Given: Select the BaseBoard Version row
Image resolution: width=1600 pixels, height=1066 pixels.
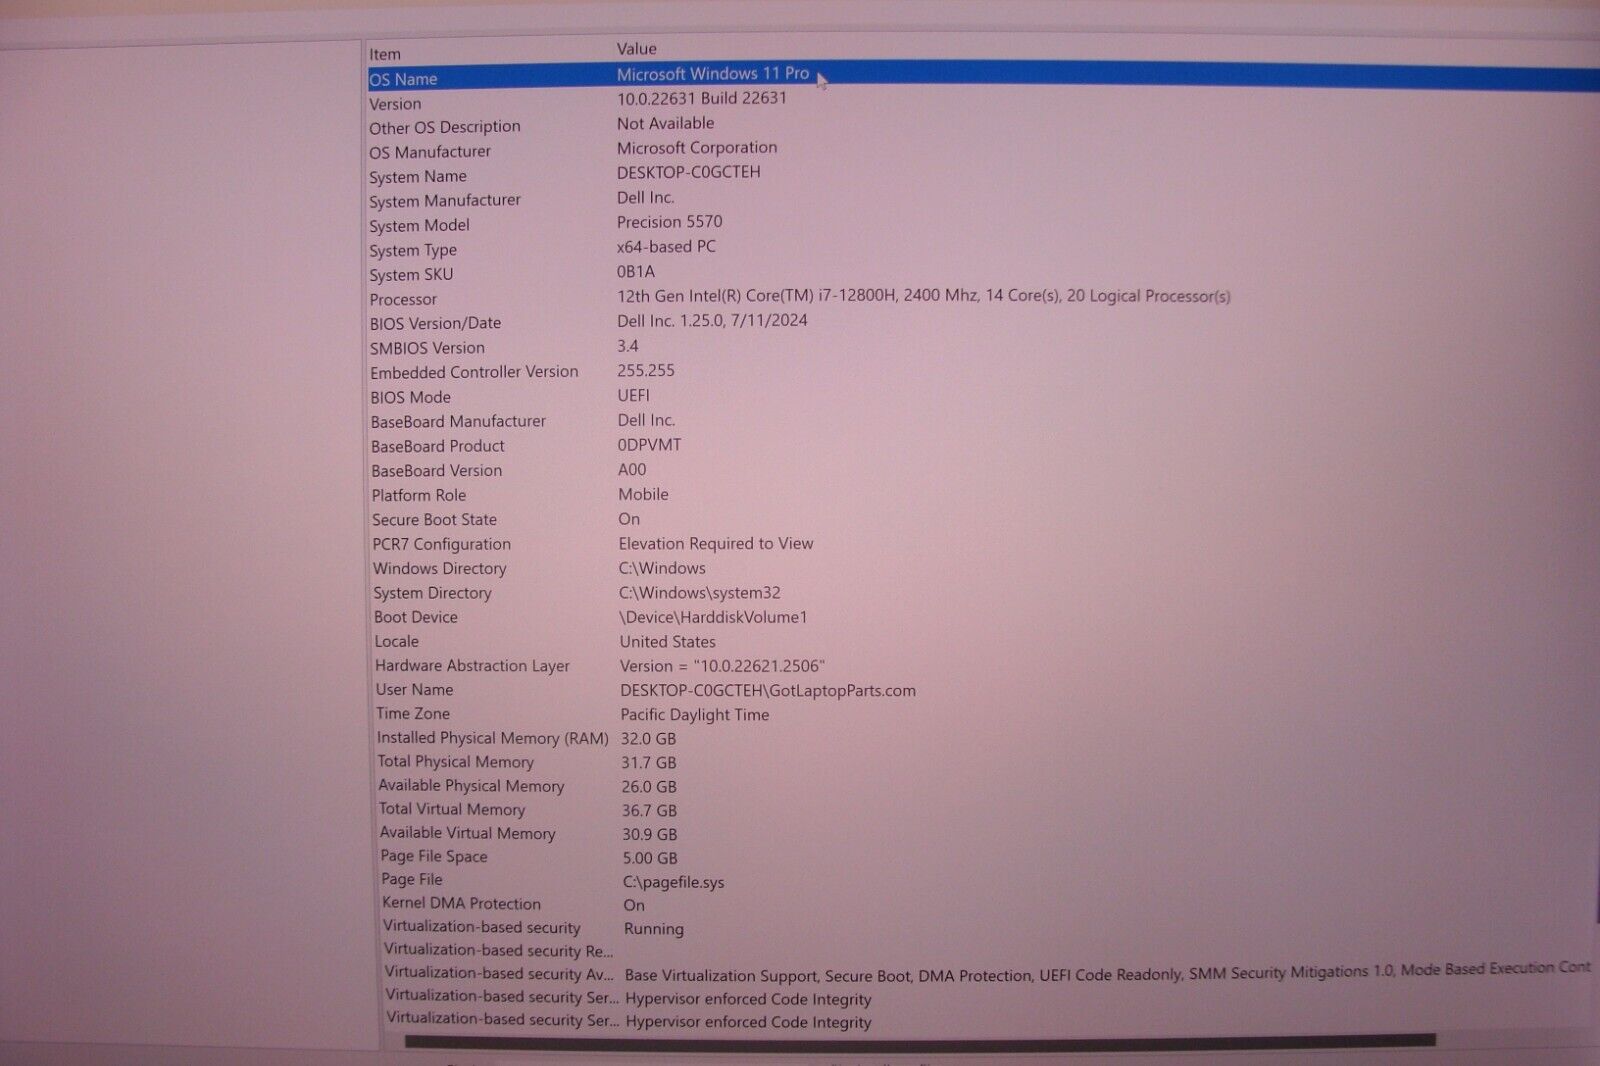Looking at the screenshot, I should tap(983, 470).
